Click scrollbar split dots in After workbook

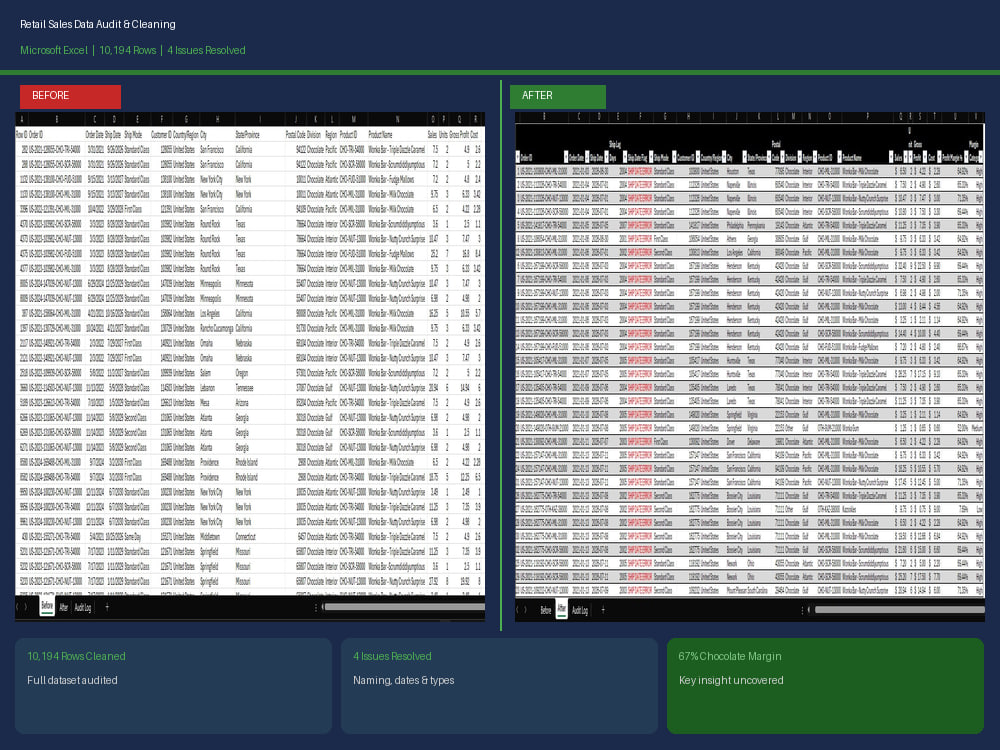(x=802, y=610)
